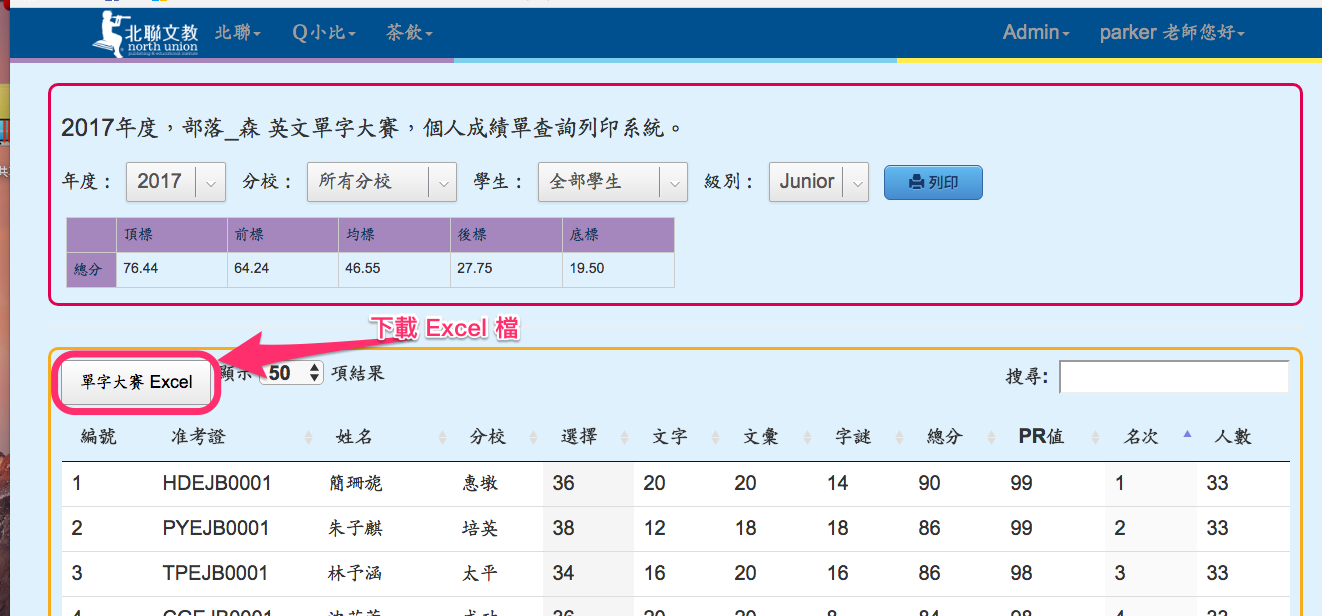Click the North Union logo
Screen dimensions: 1322x616
pyautogui.click(x=146, y=34)
